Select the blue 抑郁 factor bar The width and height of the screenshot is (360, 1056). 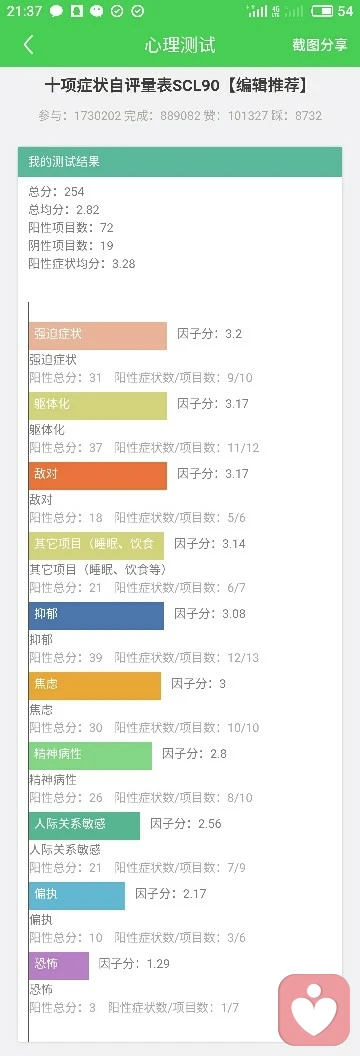point(96,616)
